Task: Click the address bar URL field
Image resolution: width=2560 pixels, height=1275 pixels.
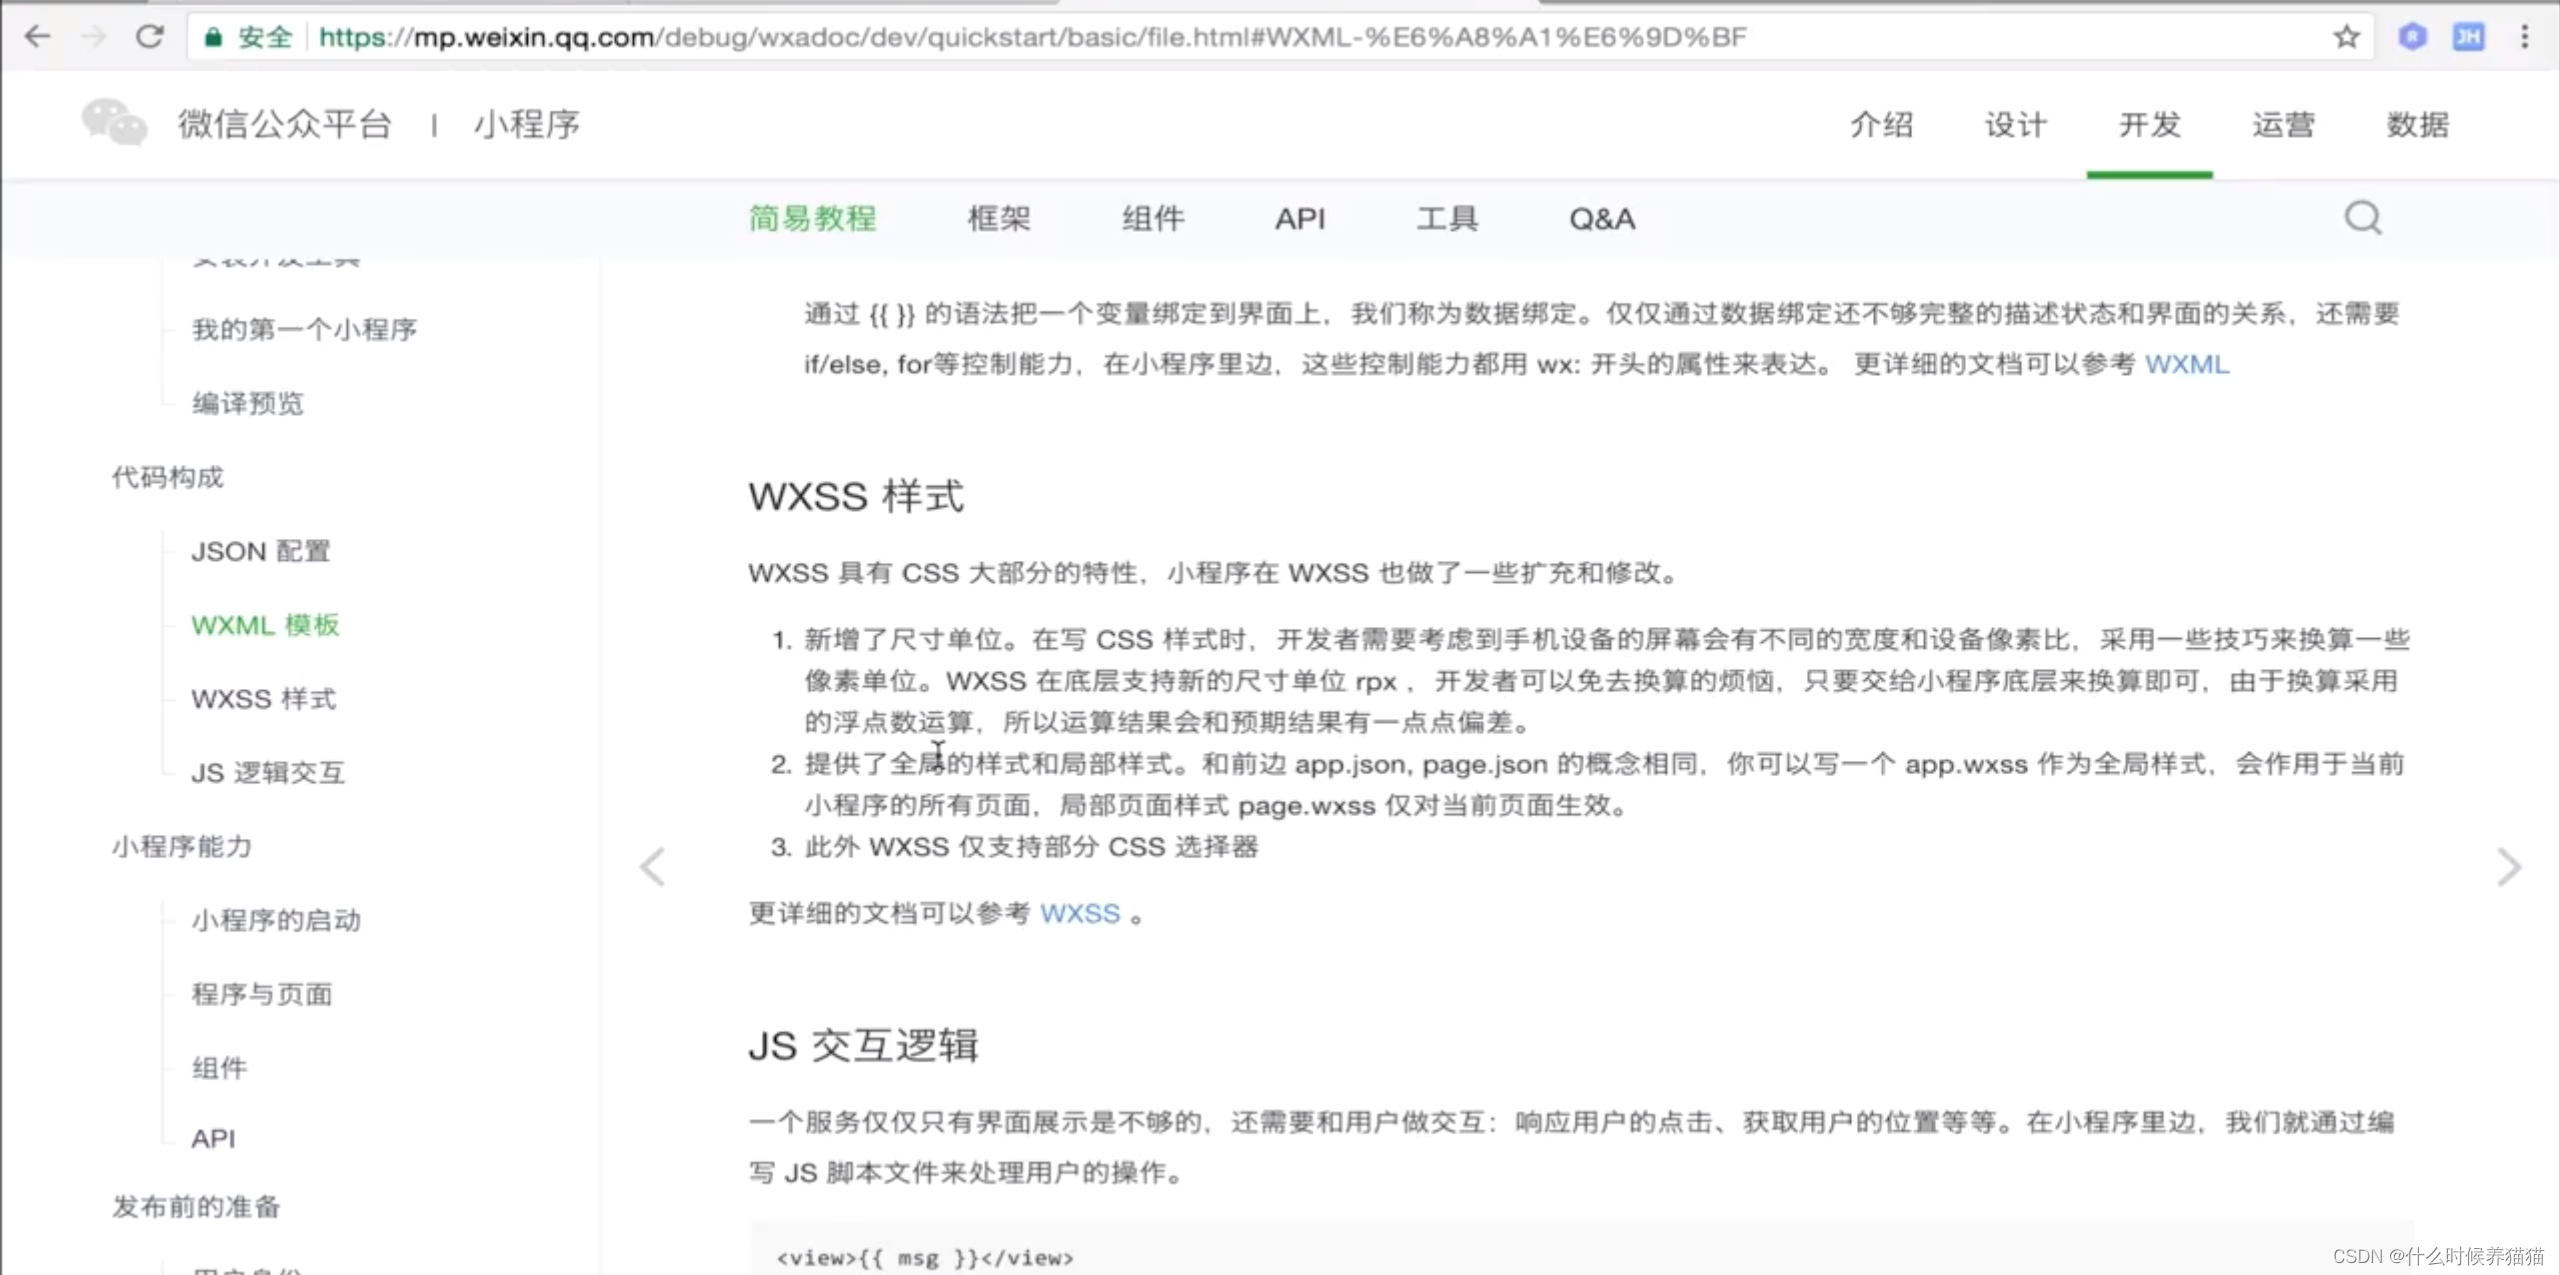Action: [x=1280, y=37]
